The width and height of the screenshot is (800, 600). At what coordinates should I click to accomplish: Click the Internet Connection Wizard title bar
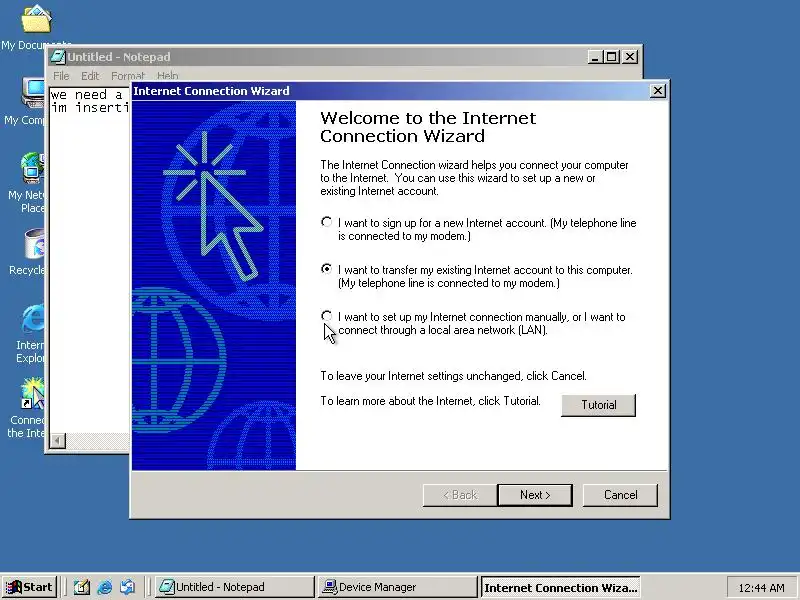(390, 91)
